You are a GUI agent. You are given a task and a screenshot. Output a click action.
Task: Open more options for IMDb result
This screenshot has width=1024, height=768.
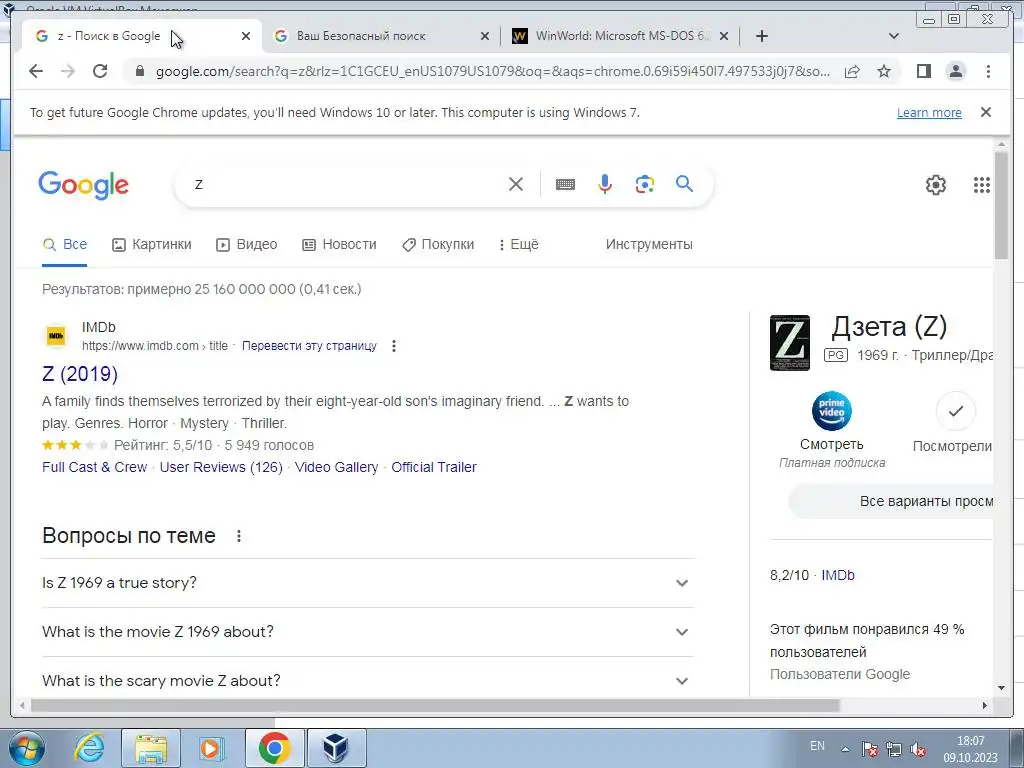point(394,346)
